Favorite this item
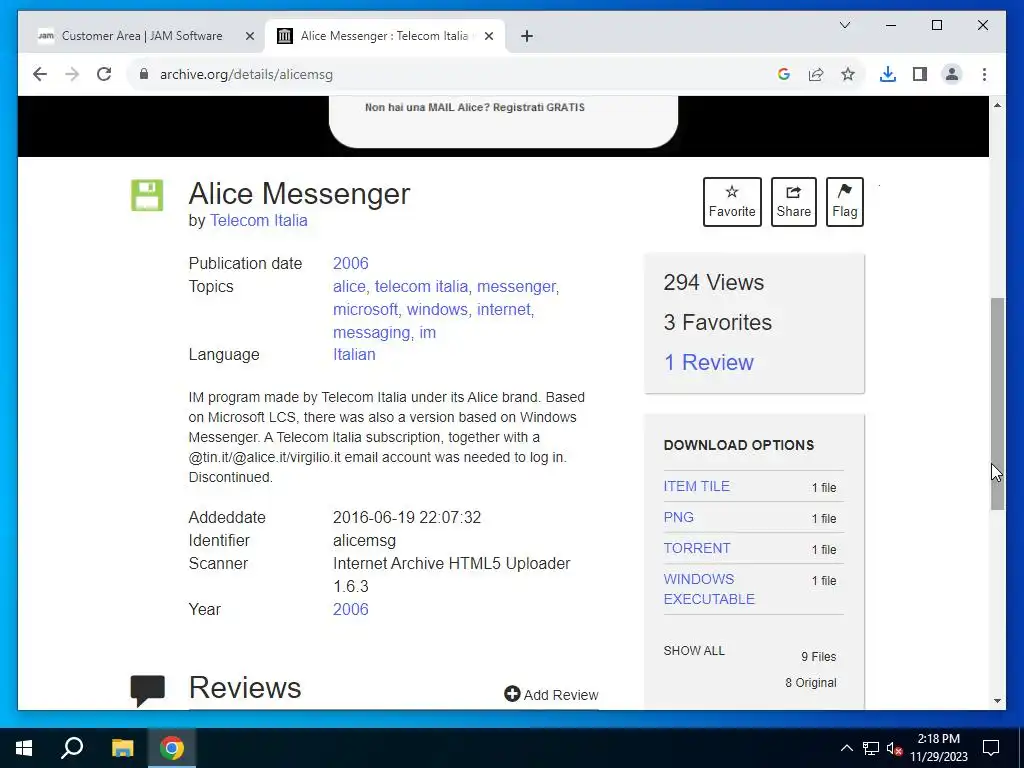This screenshot has height=768, width=1024. coord(732,202)
